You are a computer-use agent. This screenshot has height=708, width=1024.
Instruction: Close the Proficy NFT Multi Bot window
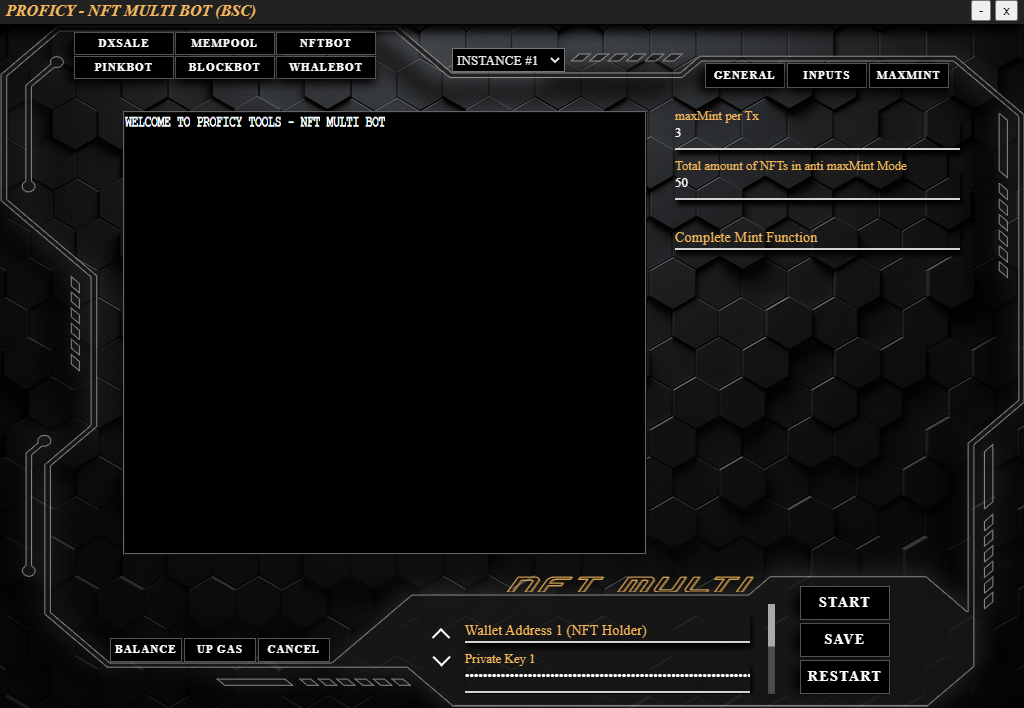1006,11
